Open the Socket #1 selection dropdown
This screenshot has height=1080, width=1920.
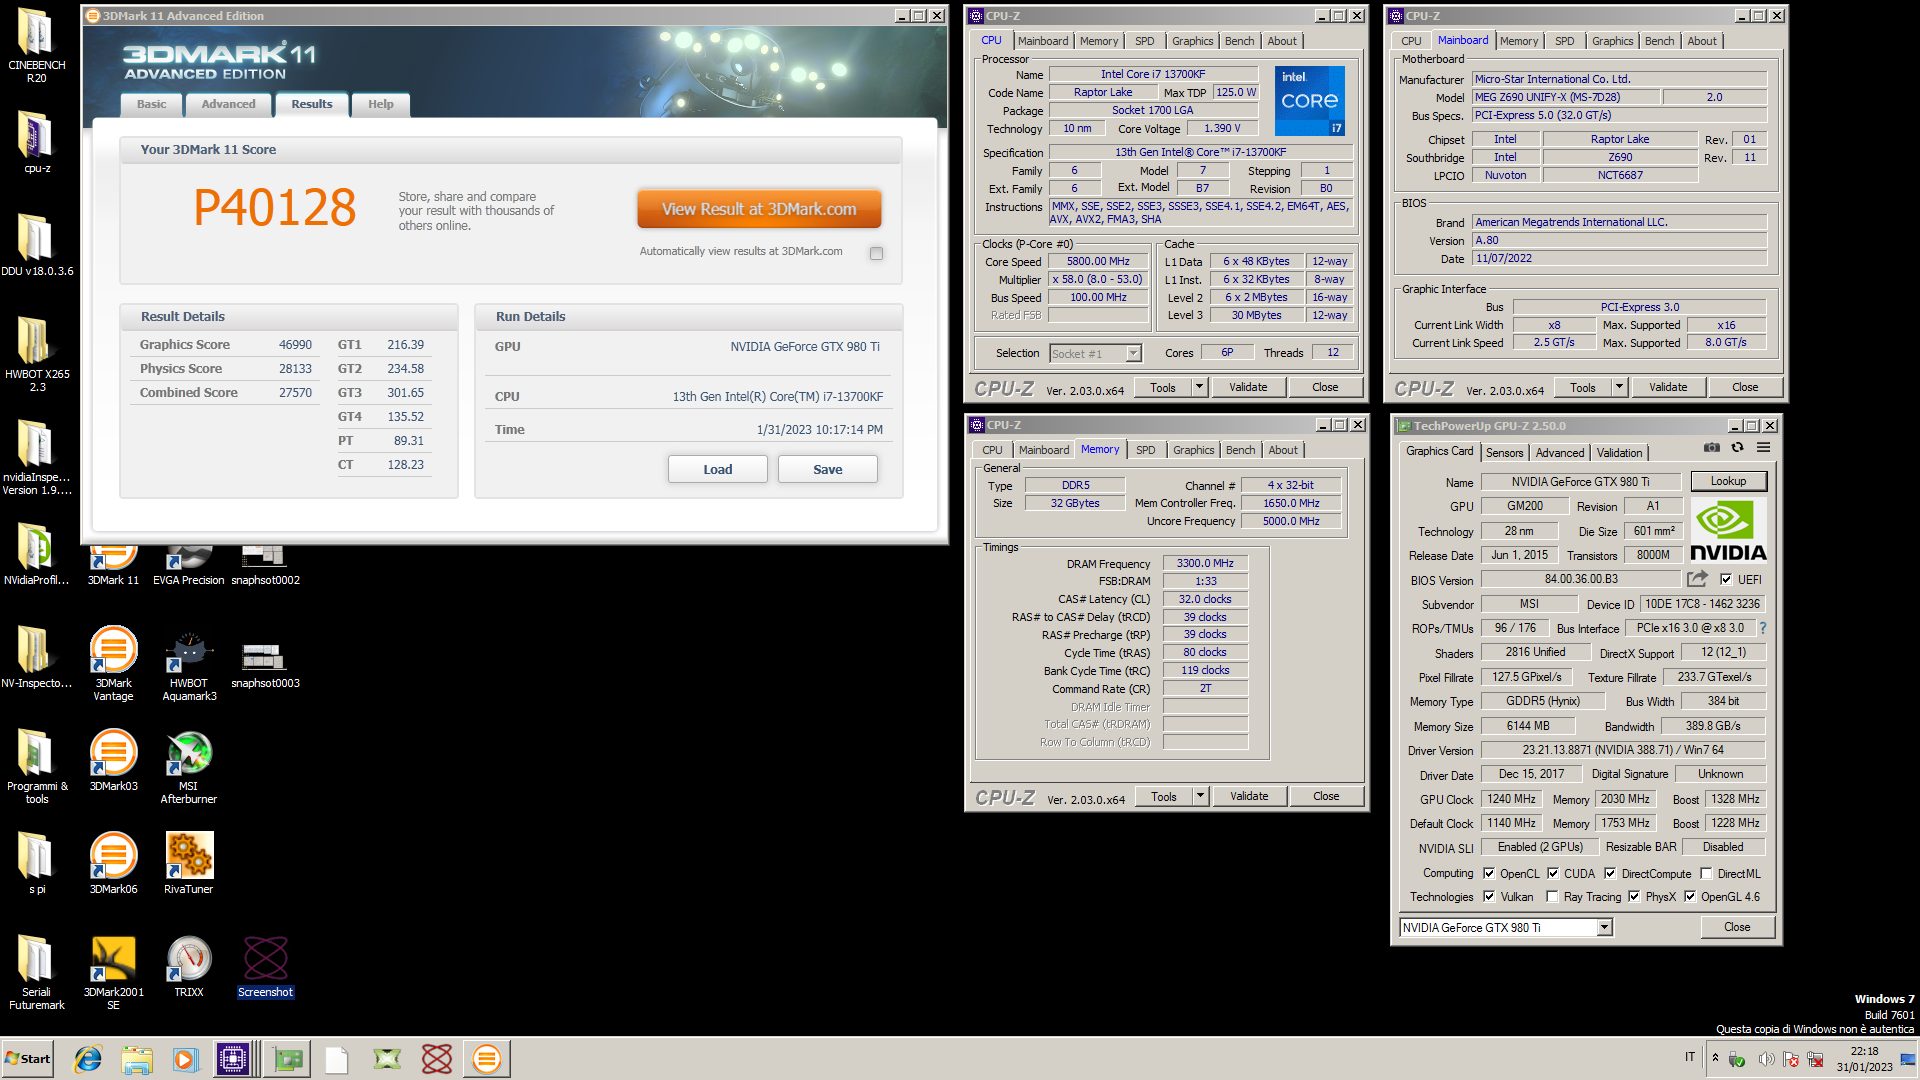point(1133,353)
